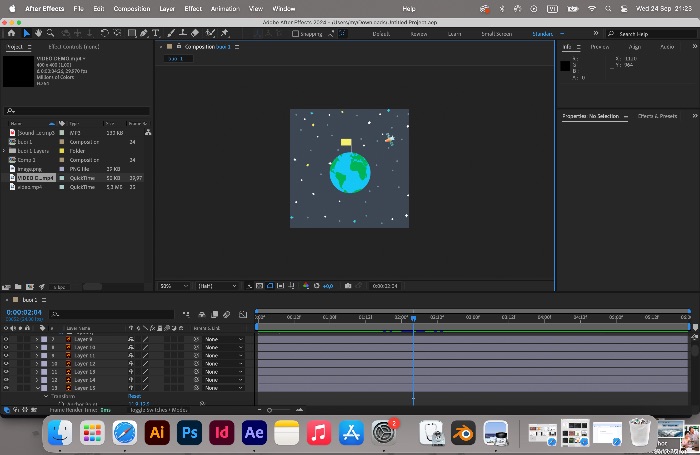Expand Layer 9 properties
This screenshot has width=700, height=455.
37,339
